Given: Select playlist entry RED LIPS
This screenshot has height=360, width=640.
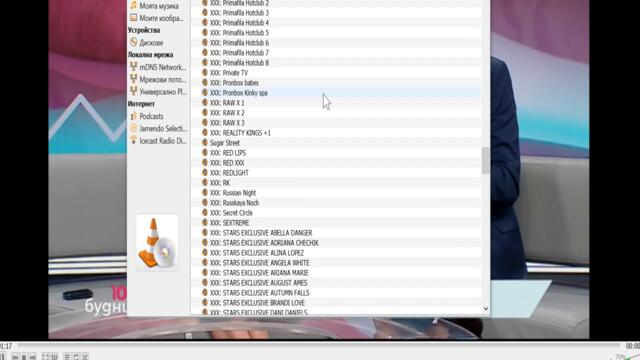Looking at the screenshot, I should 336,153.
